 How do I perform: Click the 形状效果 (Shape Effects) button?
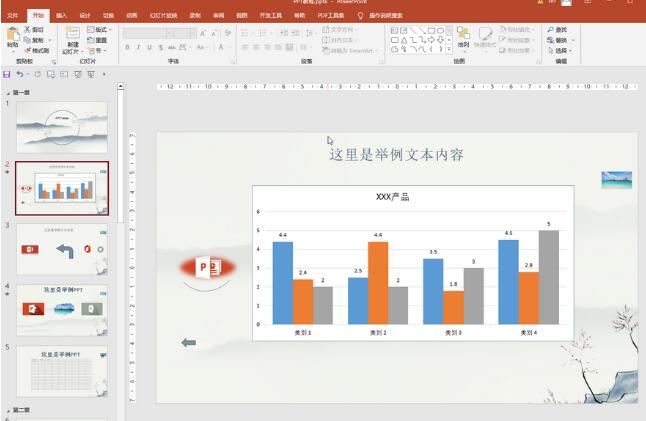(x=515, y=50)
